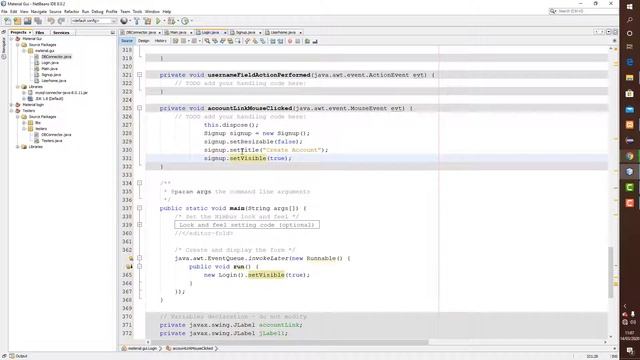Click the Microsoft Store taskbar icon
This screenshot has height=360, width=640.
click(629, 93)
